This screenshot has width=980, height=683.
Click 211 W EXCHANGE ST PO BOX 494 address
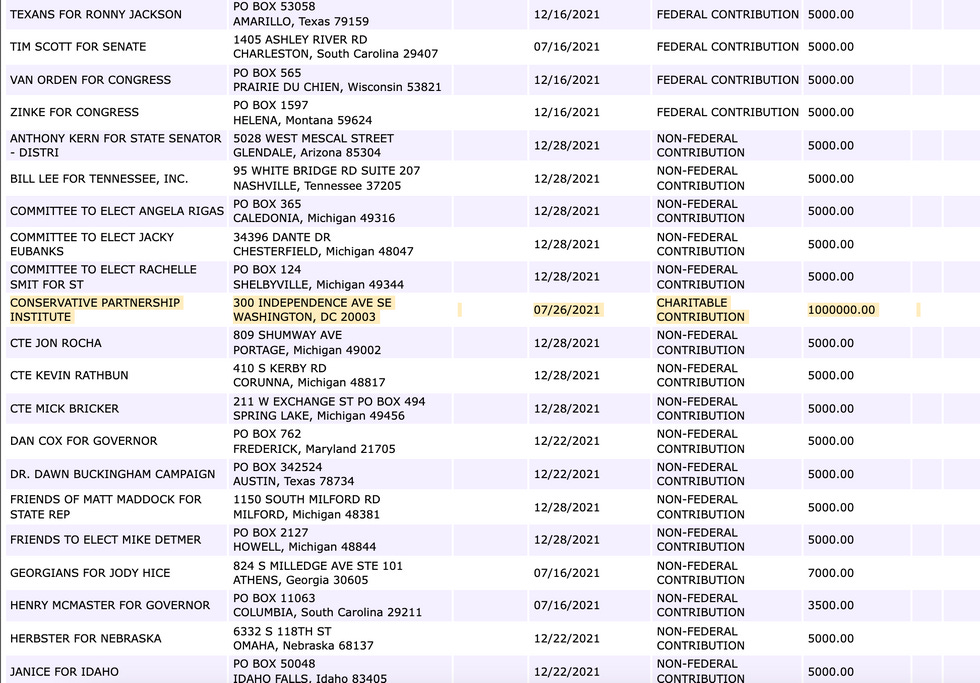tap(329, 409)
